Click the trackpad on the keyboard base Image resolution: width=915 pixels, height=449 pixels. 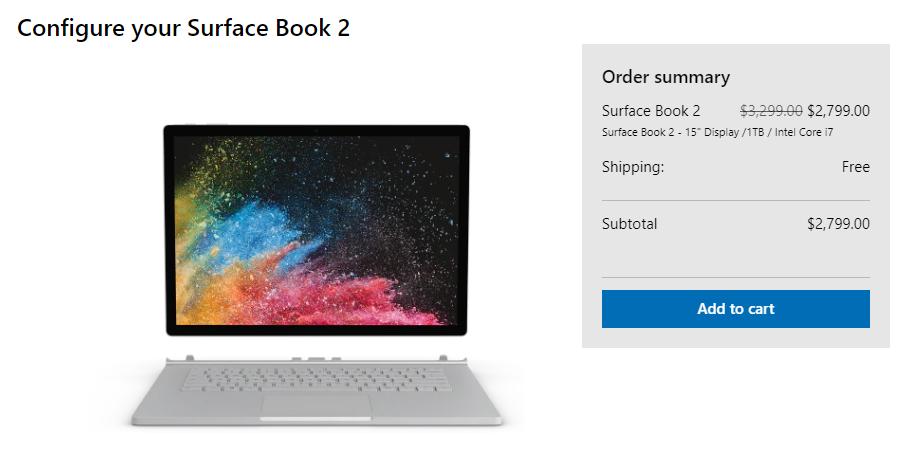point(316,406)
